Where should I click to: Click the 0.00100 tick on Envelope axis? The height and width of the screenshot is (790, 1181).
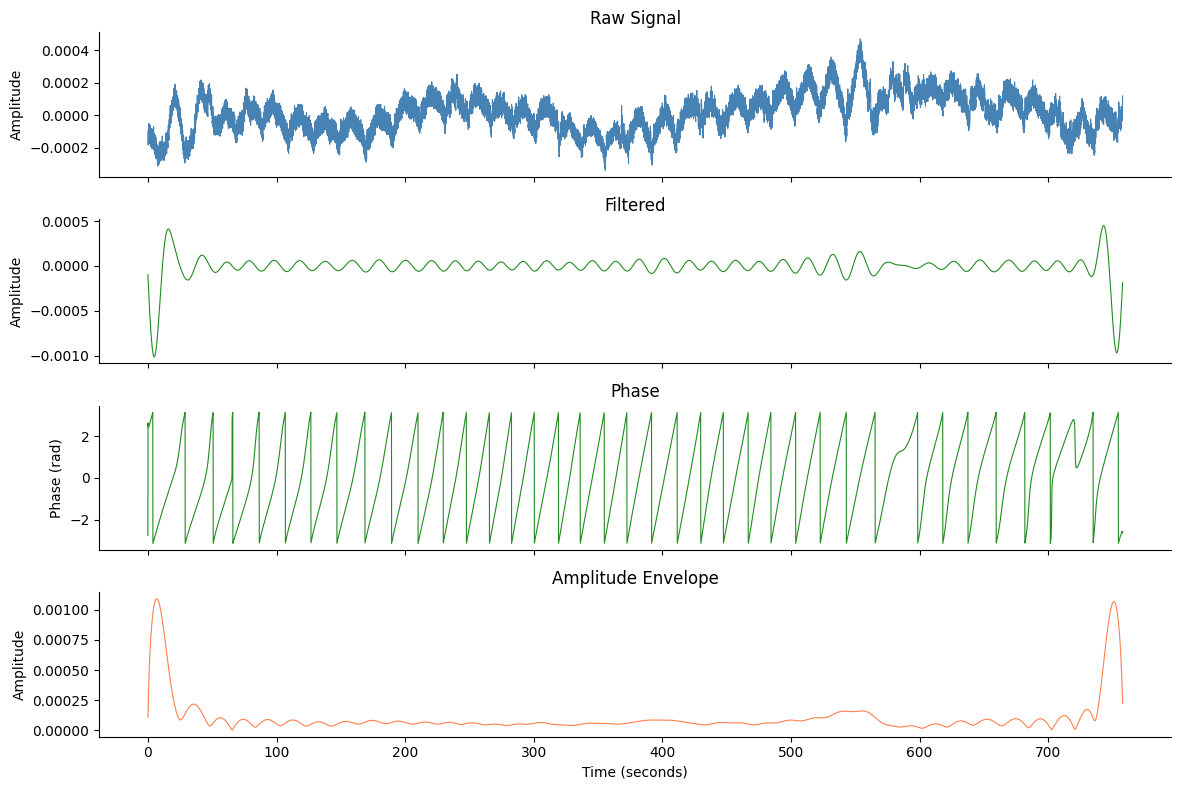tap(59, 610)
